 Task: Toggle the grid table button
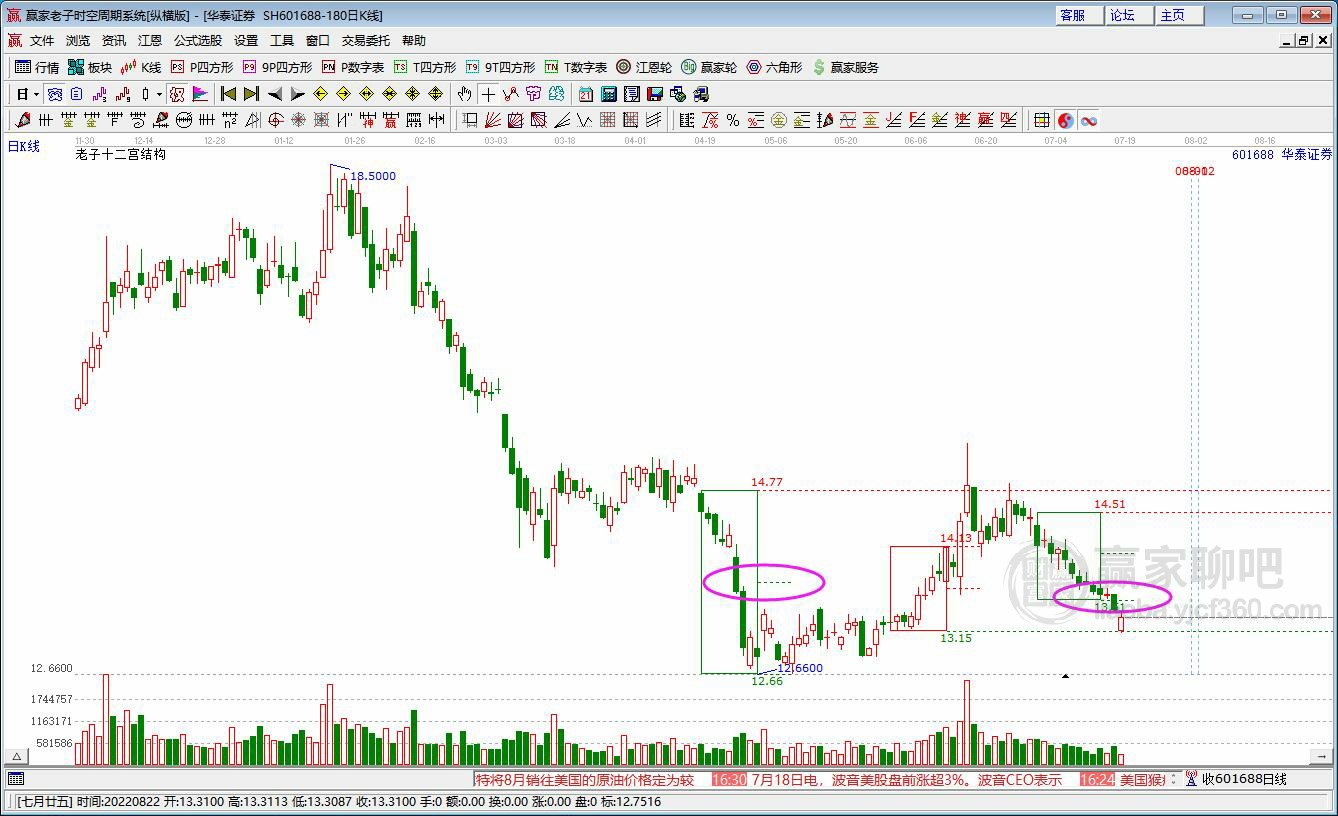tap(1042, 120)
